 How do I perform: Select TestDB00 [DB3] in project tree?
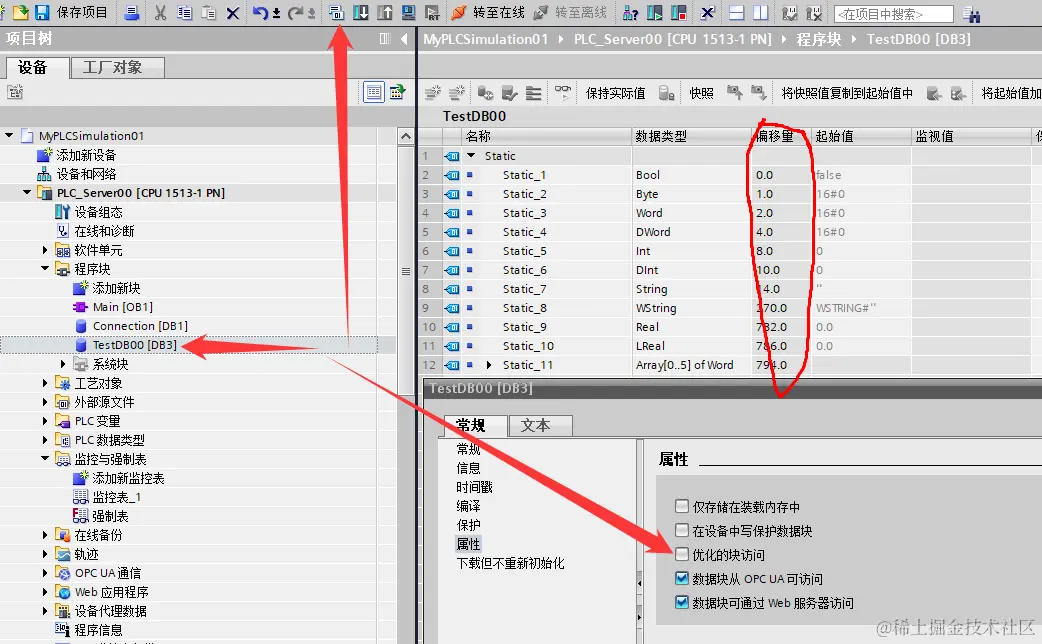click(134, 345)
